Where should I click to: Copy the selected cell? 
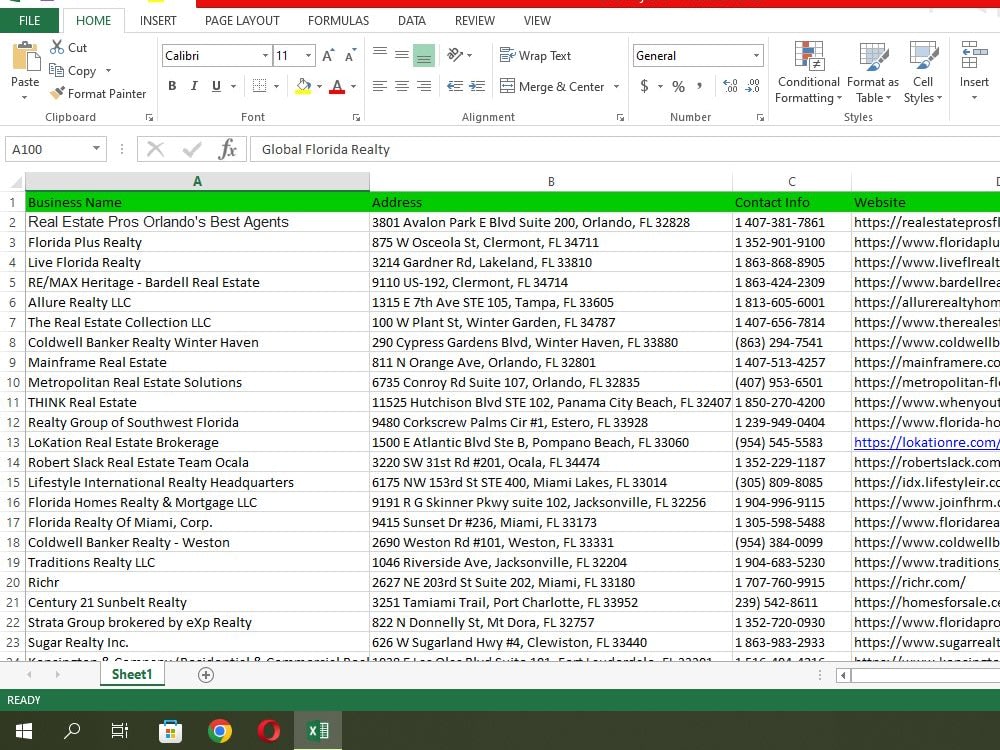click(x=73, y=71)
